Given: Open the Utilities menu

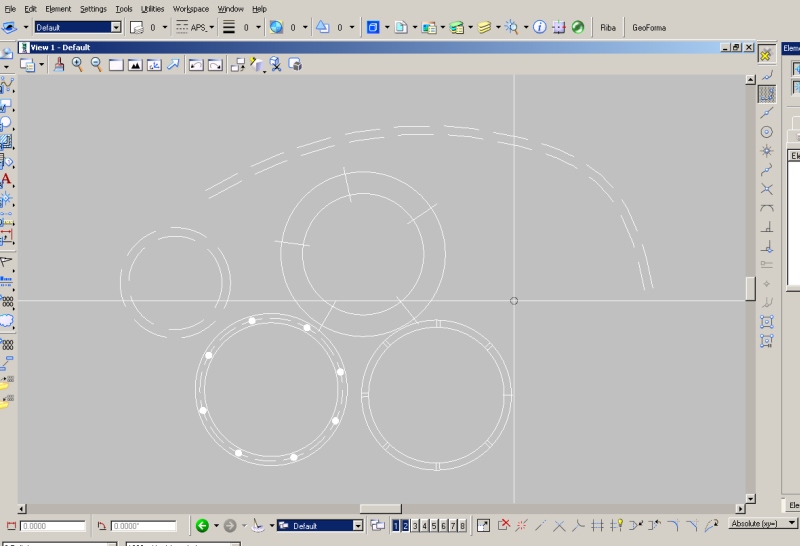Looking at the screenshot, I should pyautogui.click(x=153, y=9).
